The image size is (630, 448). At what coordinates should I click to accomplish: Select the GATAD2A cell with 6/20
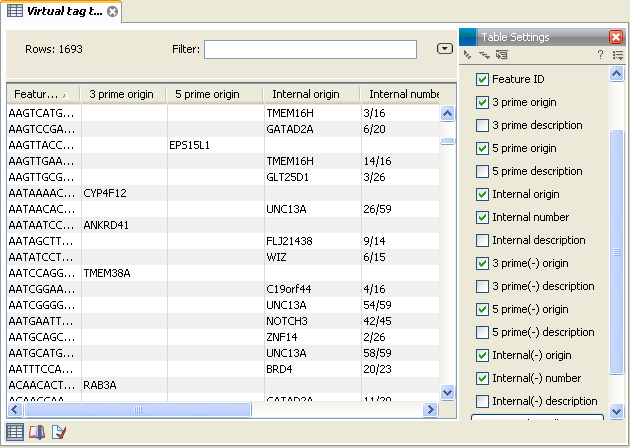tap(313, 129)
